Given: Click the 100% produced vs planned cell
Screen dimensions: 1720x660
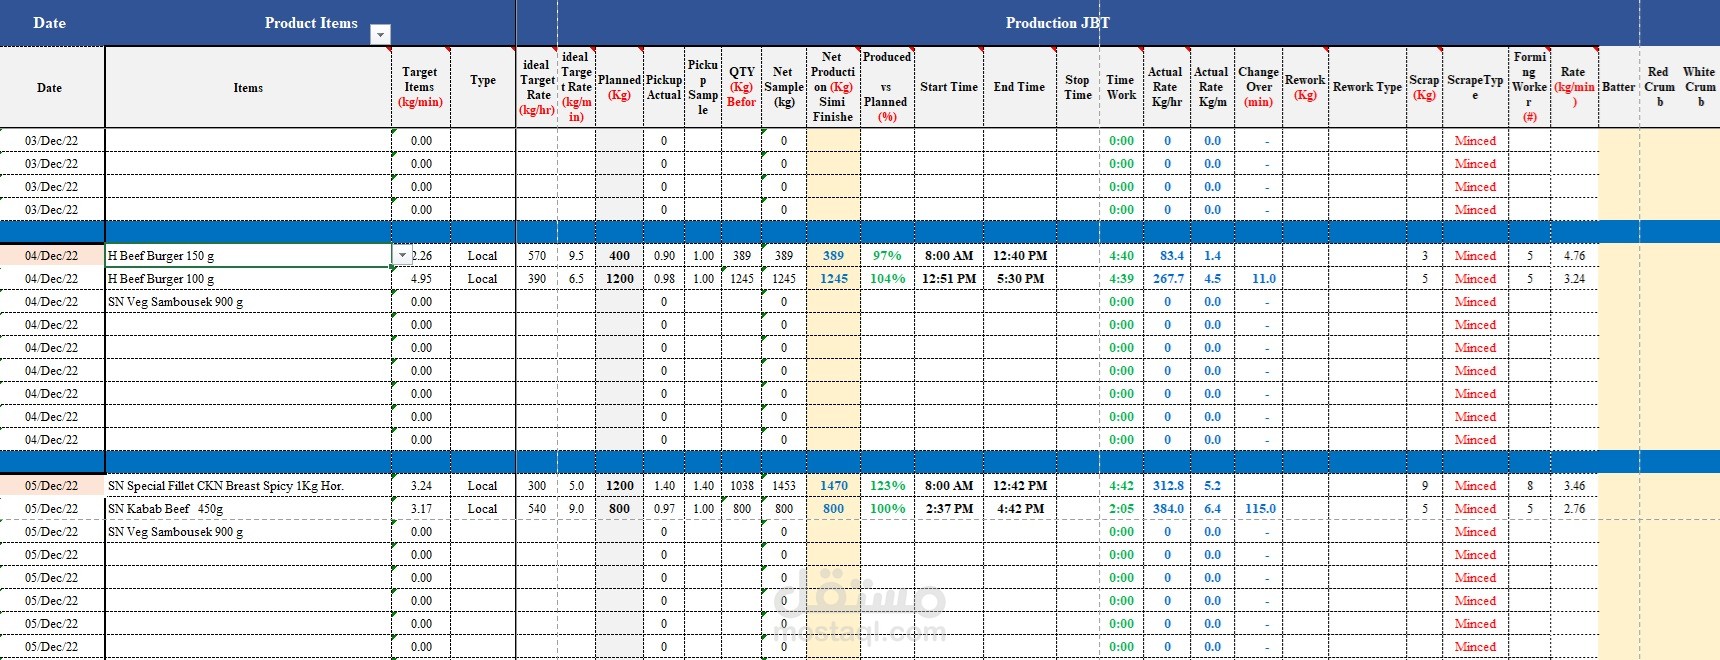Looking at the screenshot, I should 887,509.
